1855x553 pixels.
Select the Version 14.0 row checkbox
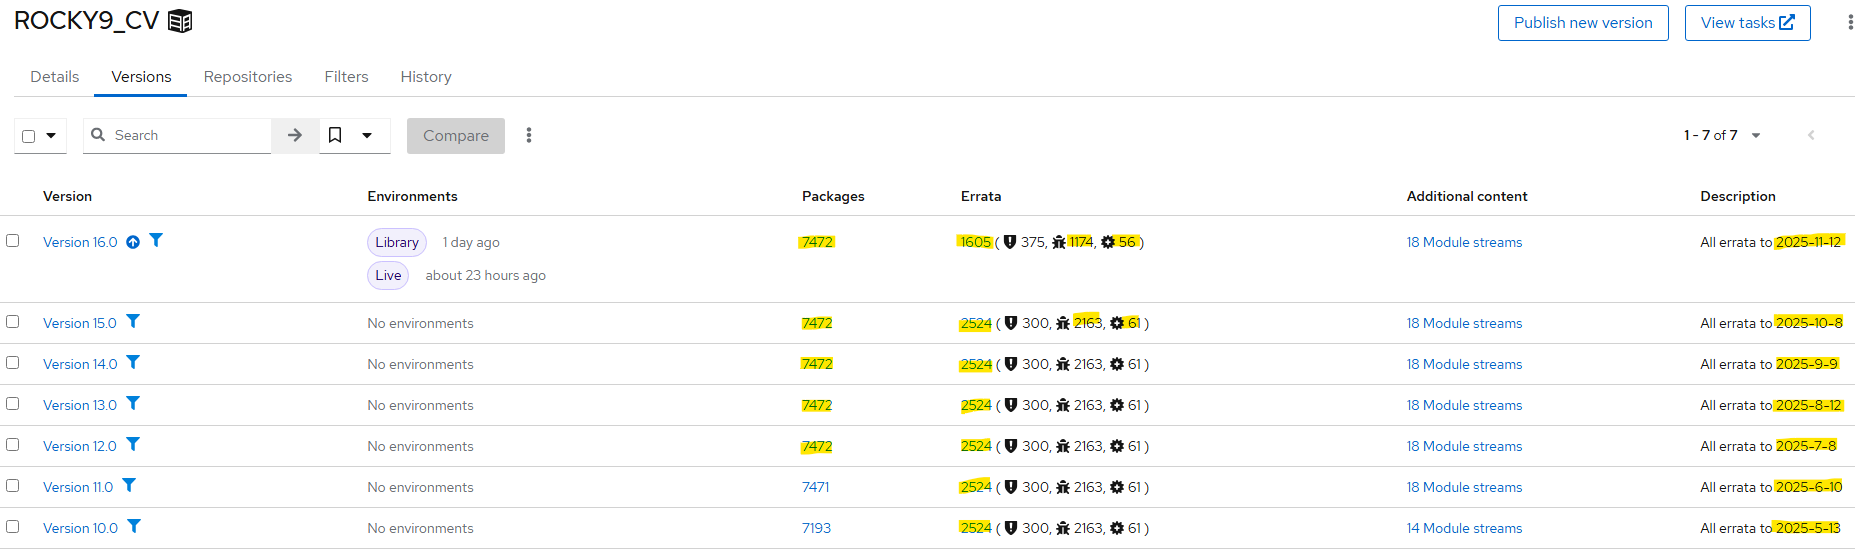[x=13, y=362]
